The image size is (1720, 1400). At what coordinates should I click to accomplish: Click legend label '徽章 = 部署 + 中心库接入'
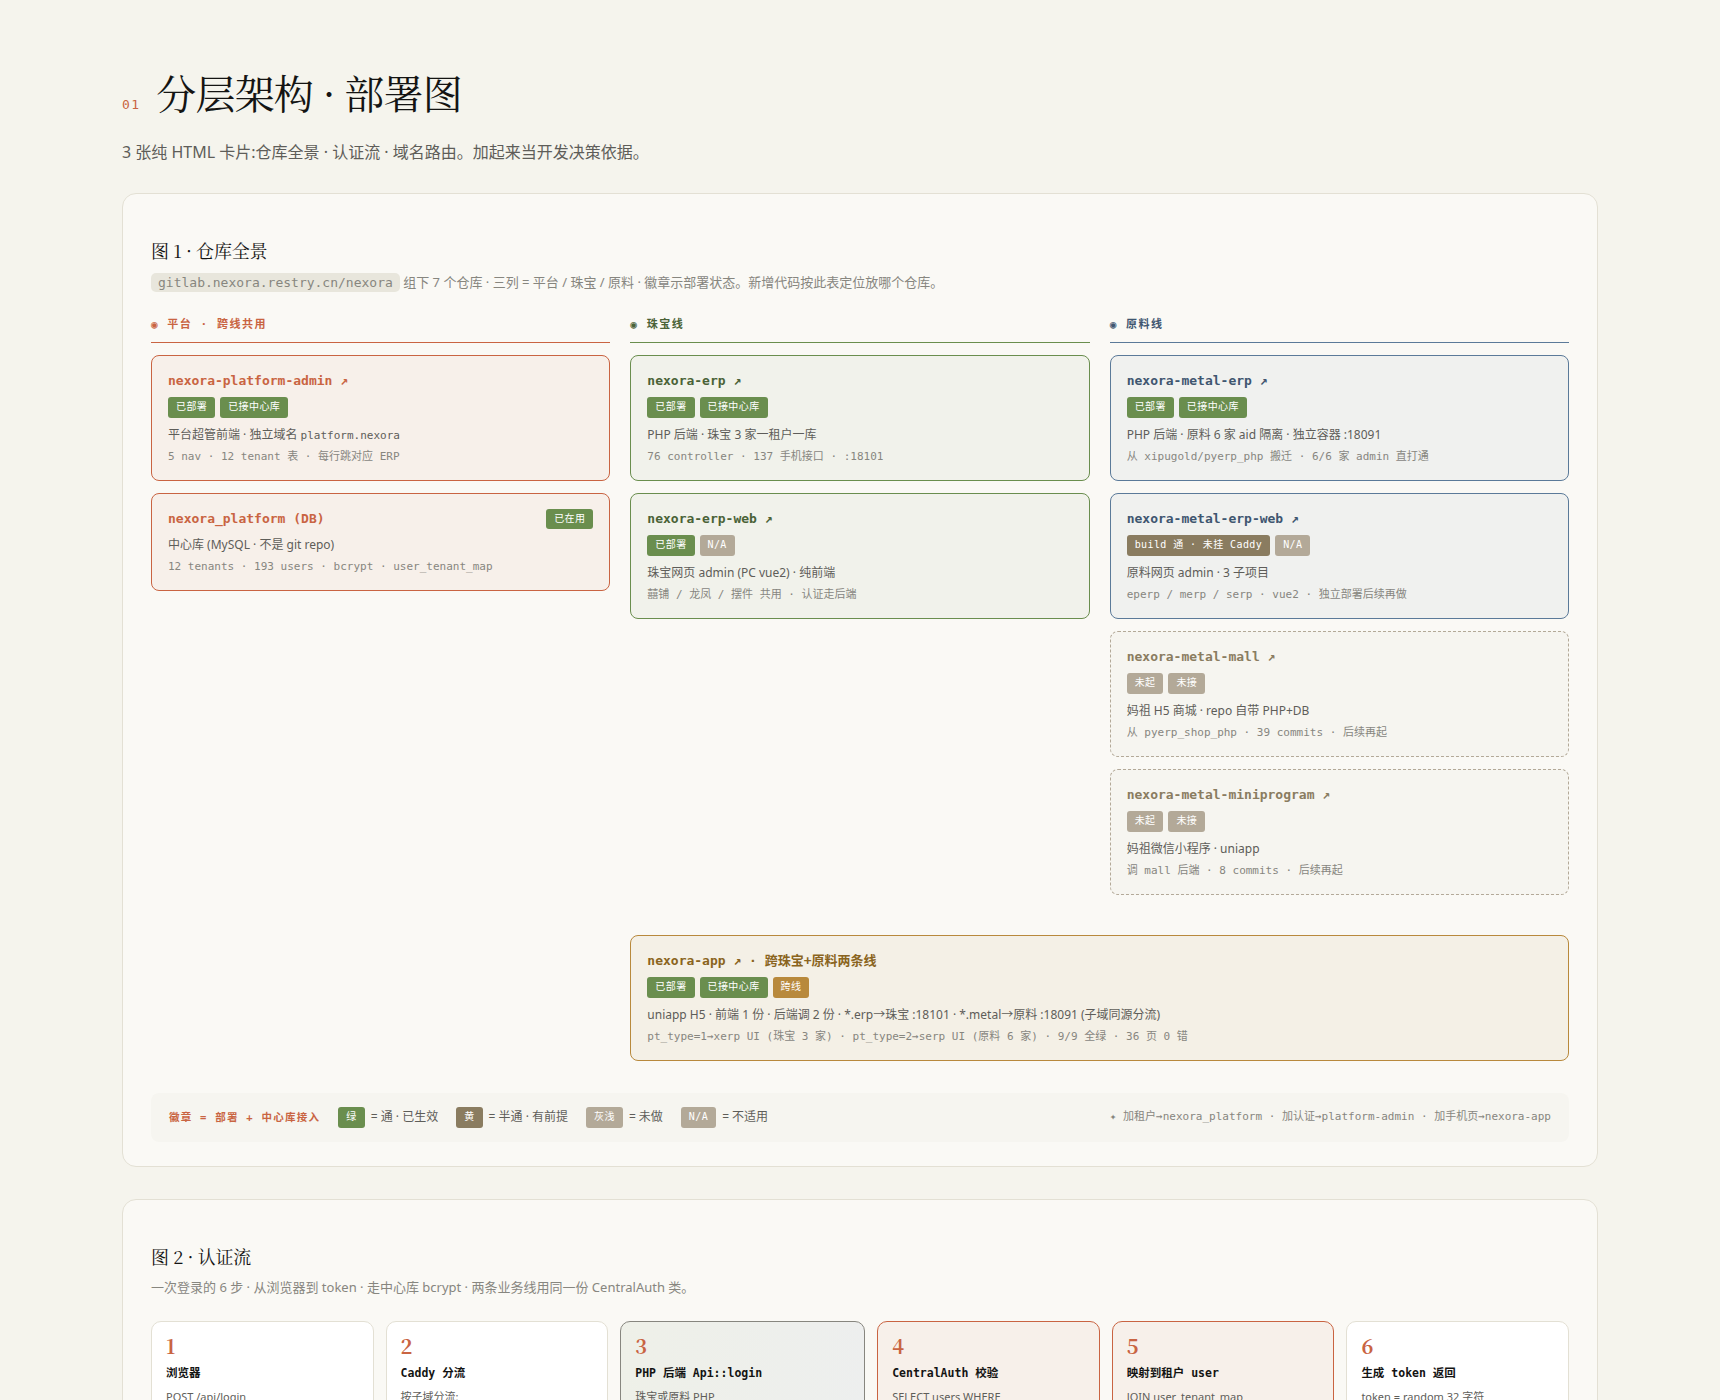click(243, 1117)
